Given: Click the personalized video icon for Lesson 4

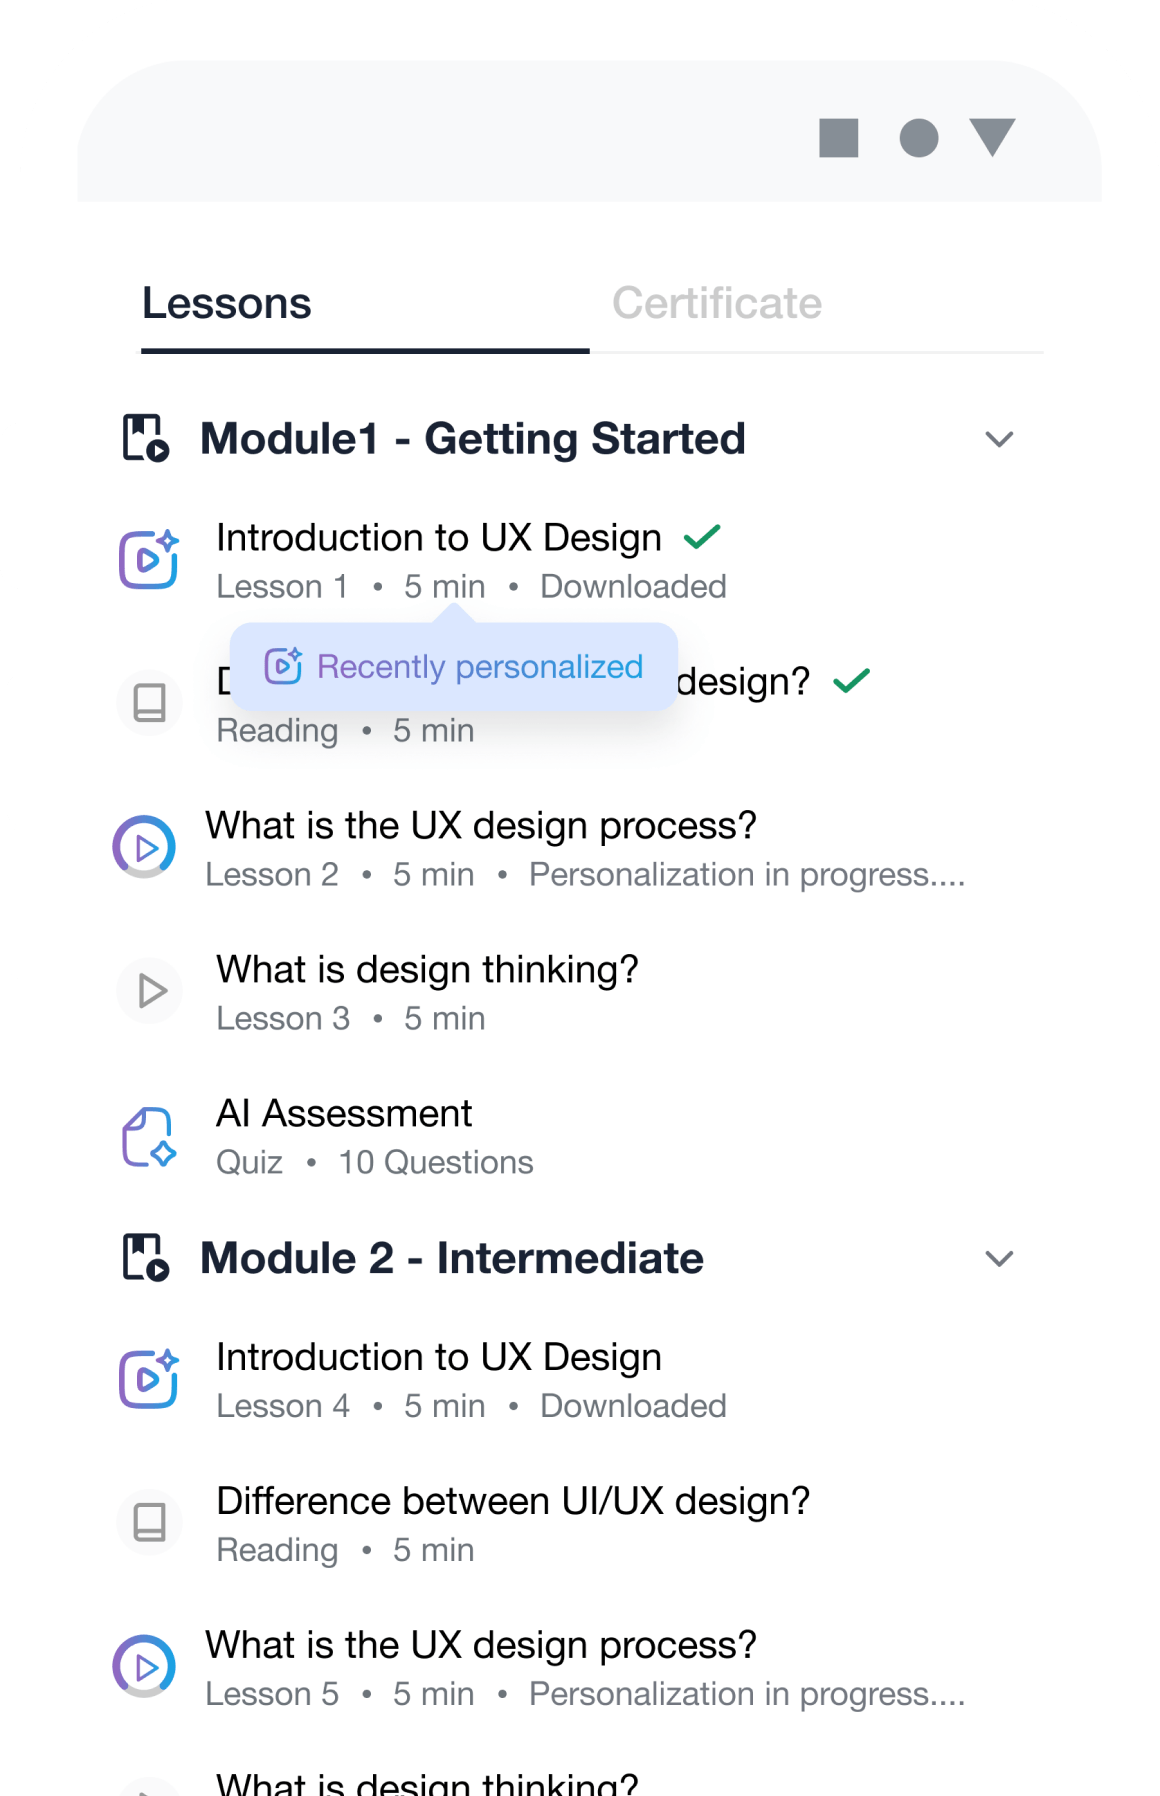Looking at the screenshot, I should tap(149, 1379).
